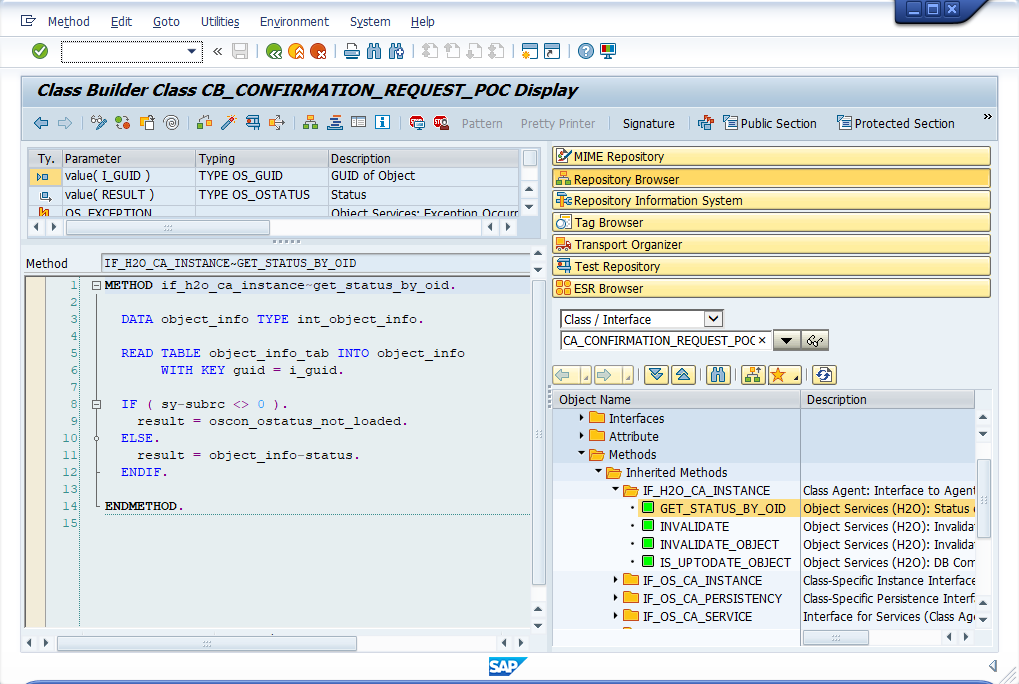1019x684 pixels.
Task: Click the Active/Inactive switch icon
Action: pyautogui.click(x=122, y=122)
